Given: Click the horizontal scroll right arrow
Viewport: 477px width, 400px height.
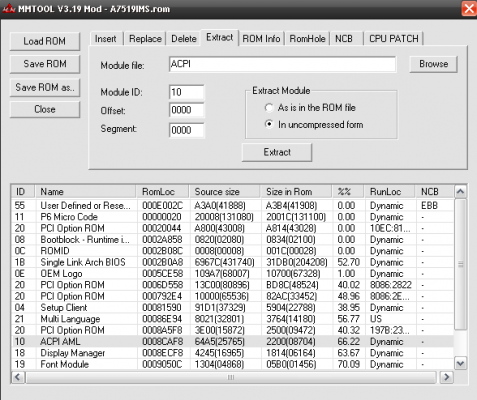Looking at the screenshot, I should tap(447, 377).
